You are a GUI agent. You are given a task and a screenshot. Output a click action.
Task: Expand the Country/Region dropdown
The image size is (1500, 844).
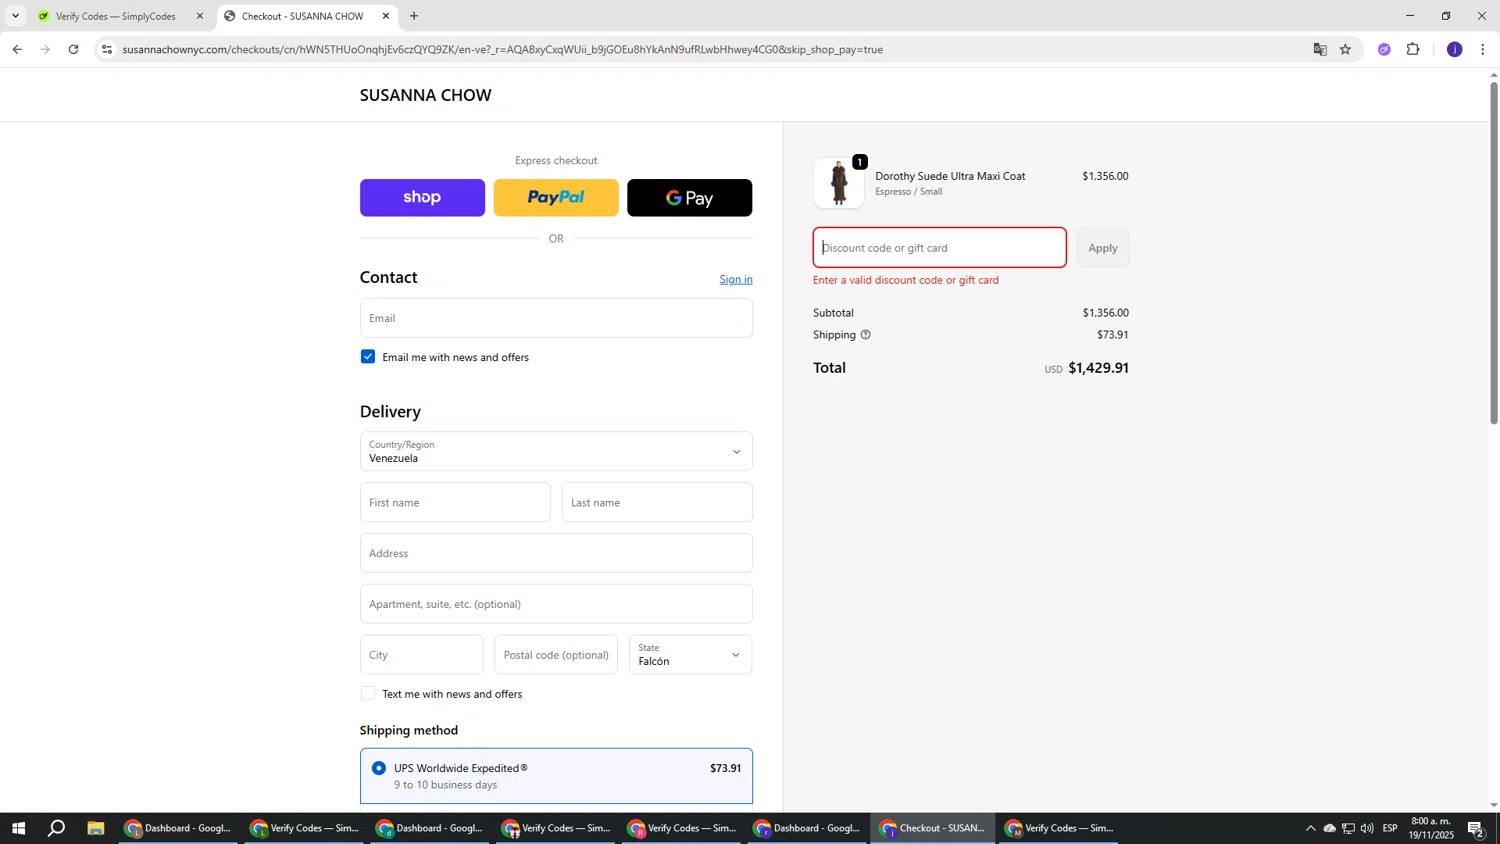pos(556,451)
